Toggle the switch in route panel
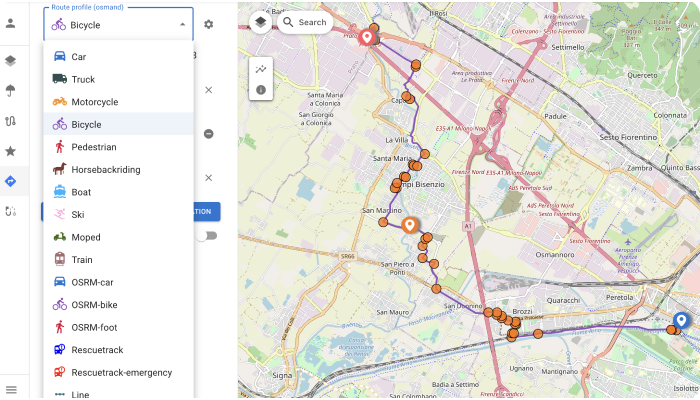 tap(207, 236)
